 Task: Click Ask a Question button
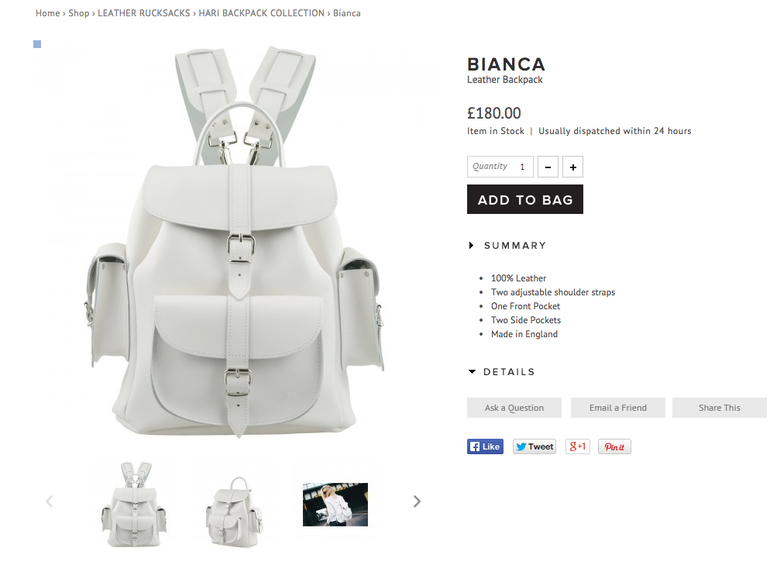pyautogui.click(x=514, y=408)
